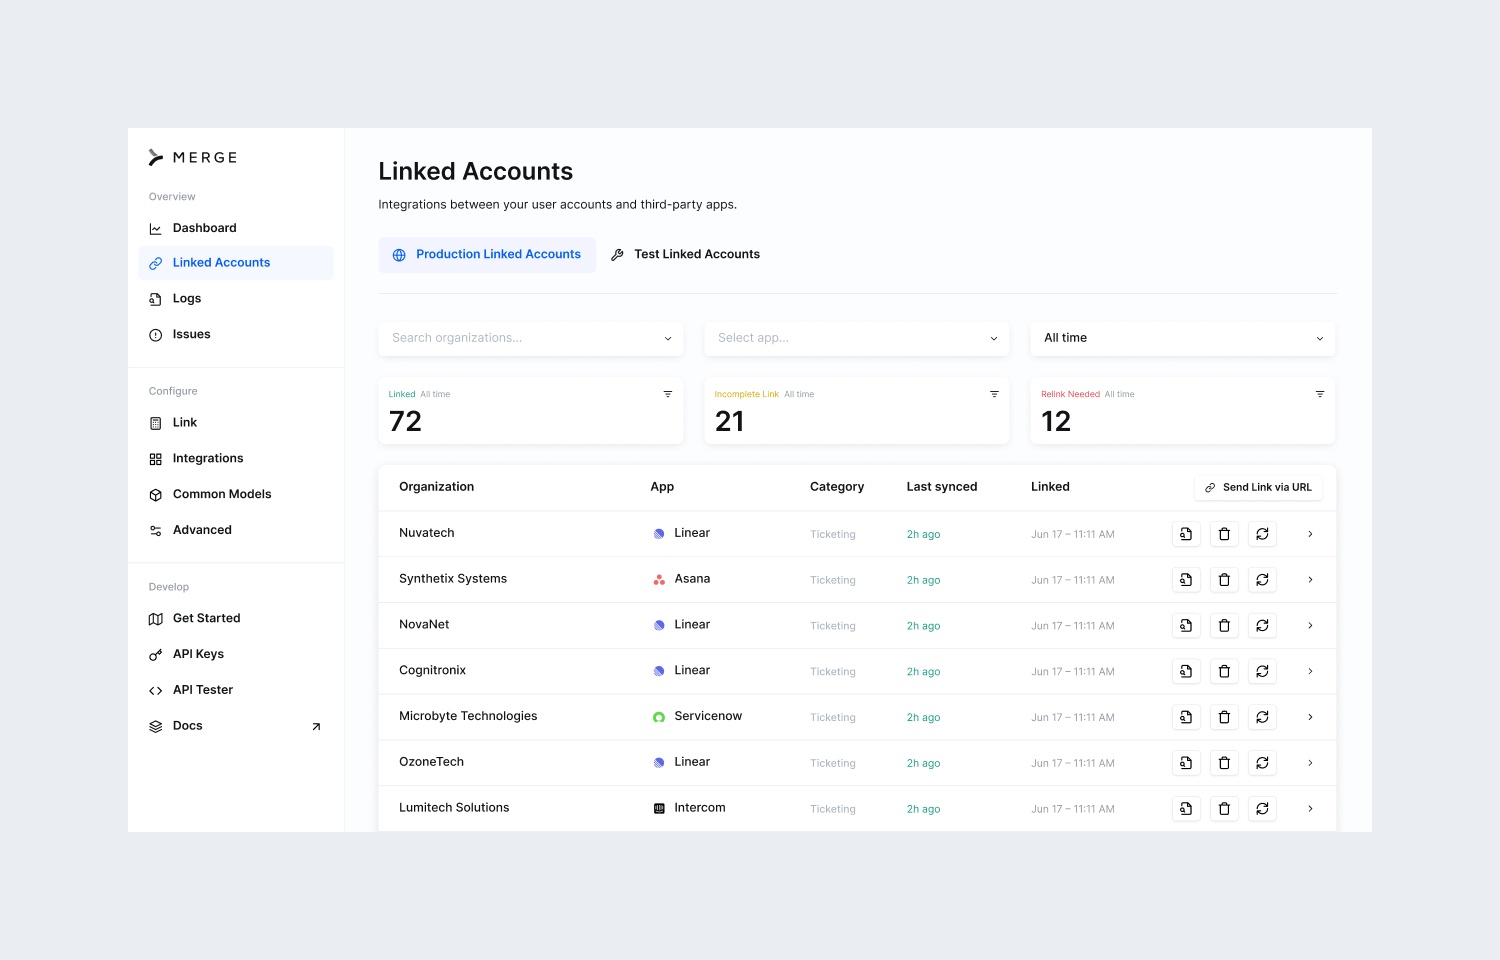Select Linked Accounts in the sidebar

(x=236, y=263)
